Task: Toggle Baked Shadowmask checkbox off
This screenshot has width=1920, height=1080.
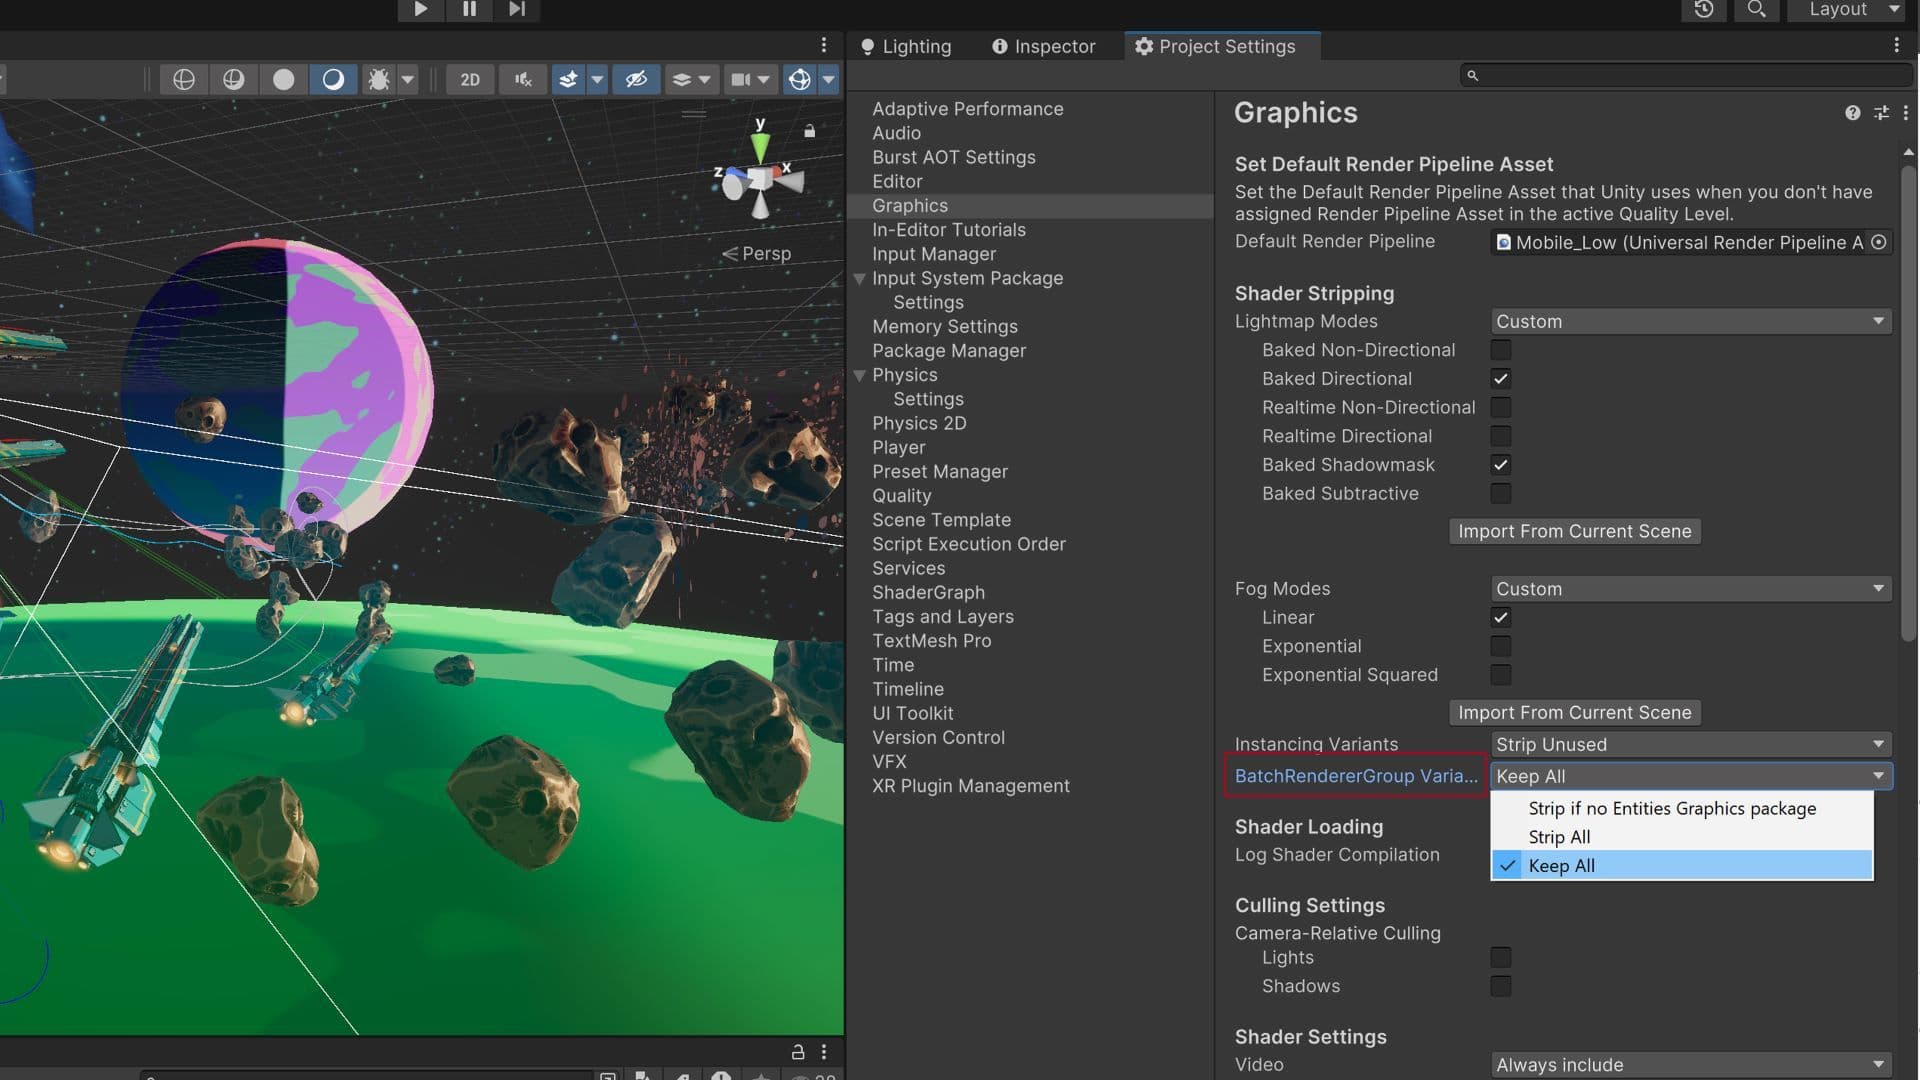Action: 1499,464
